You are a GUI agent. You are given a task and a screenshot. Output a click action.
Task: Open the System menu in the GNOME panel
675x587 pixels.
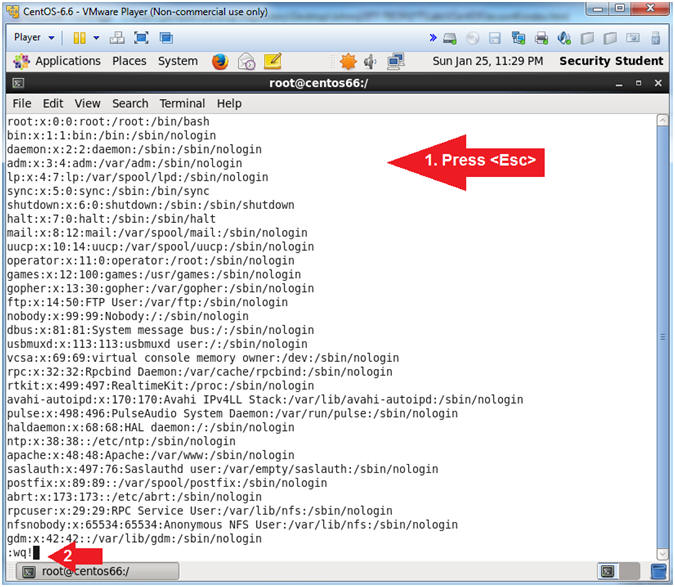point(178,61)
